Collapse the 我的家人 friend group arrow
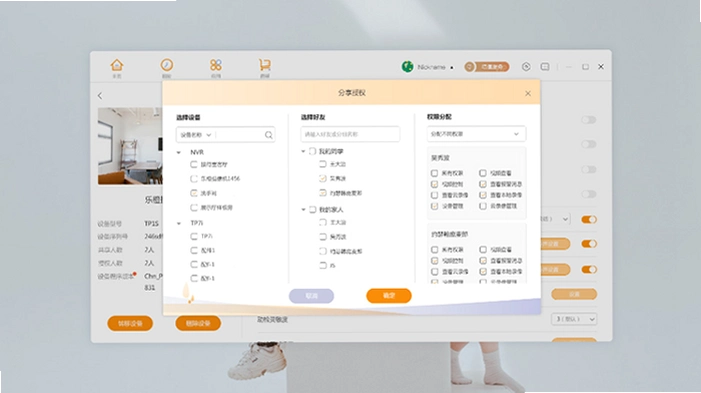The width and height of the screenshot is (701, 393). 303,209
